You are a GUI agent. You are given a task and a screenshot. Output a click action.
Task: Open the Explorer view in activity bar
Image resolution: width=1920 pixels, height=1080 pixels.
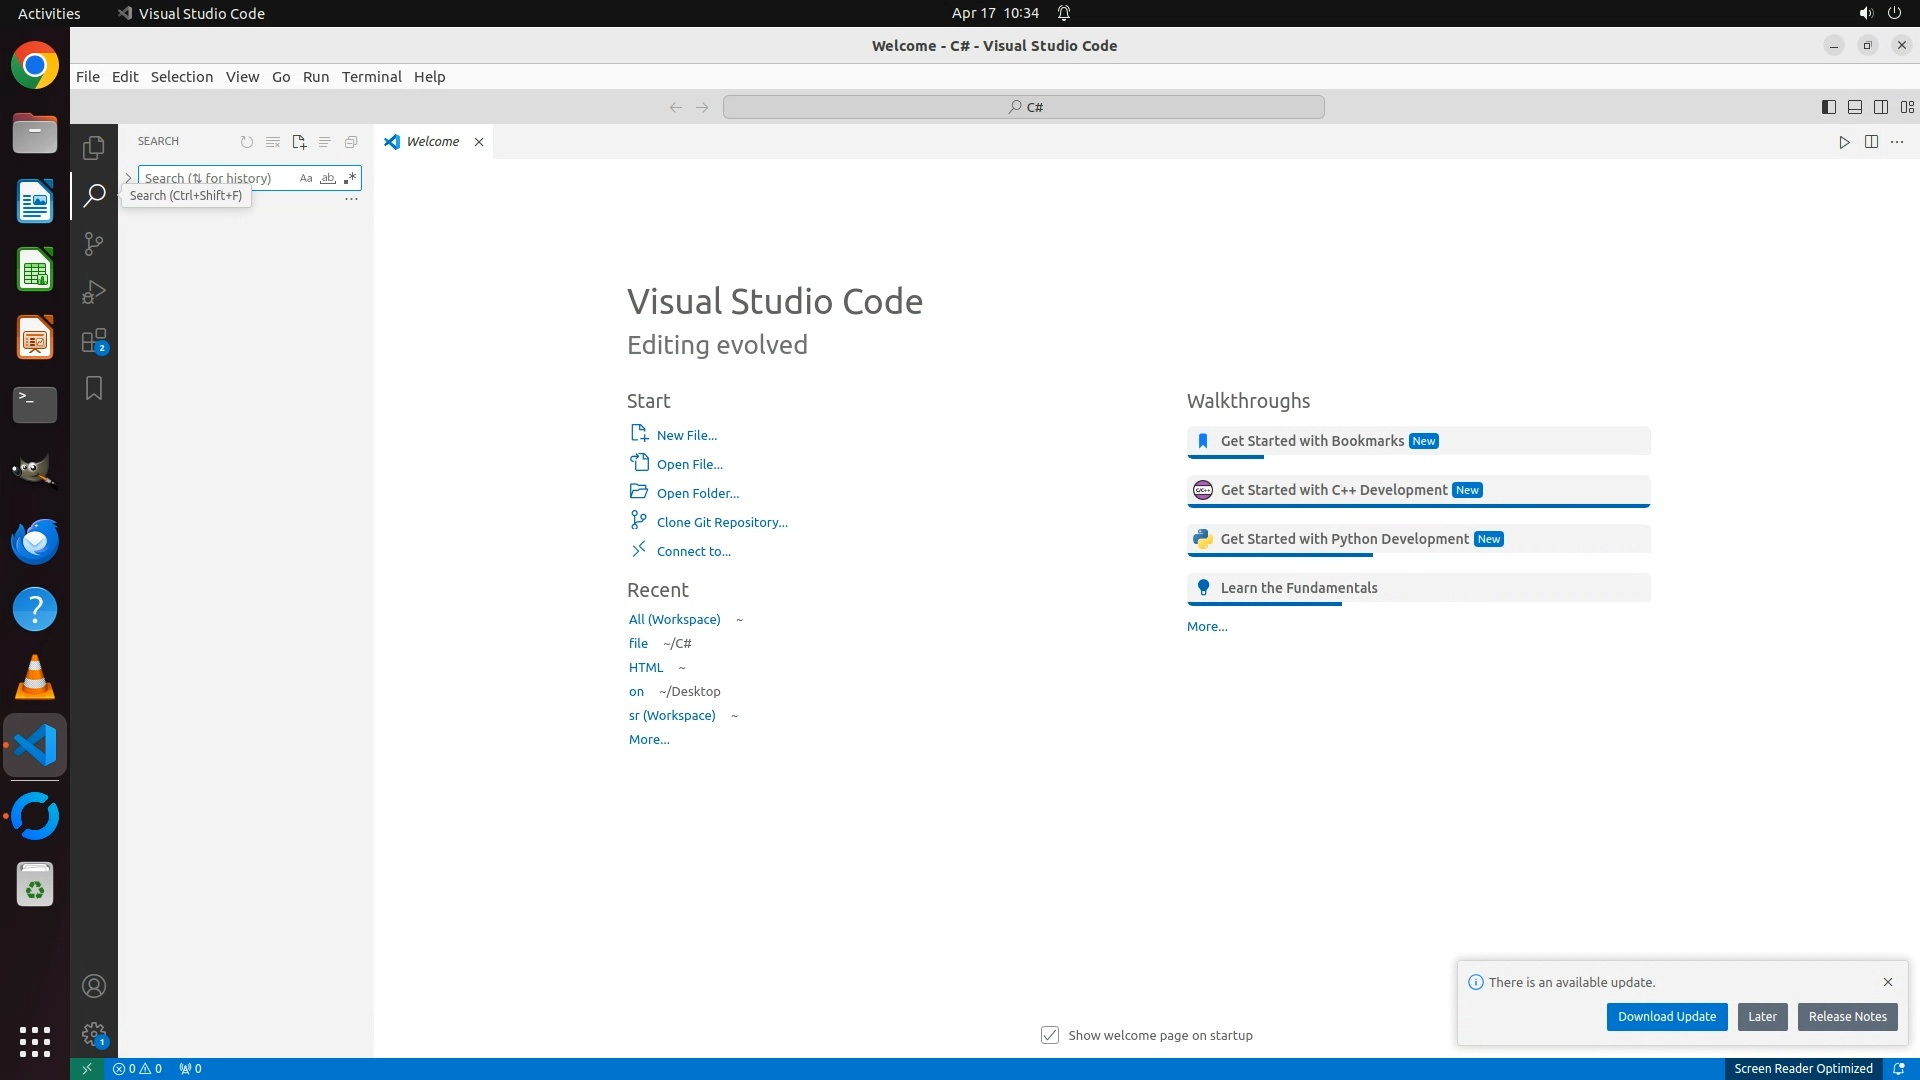(x=94, y=148)
